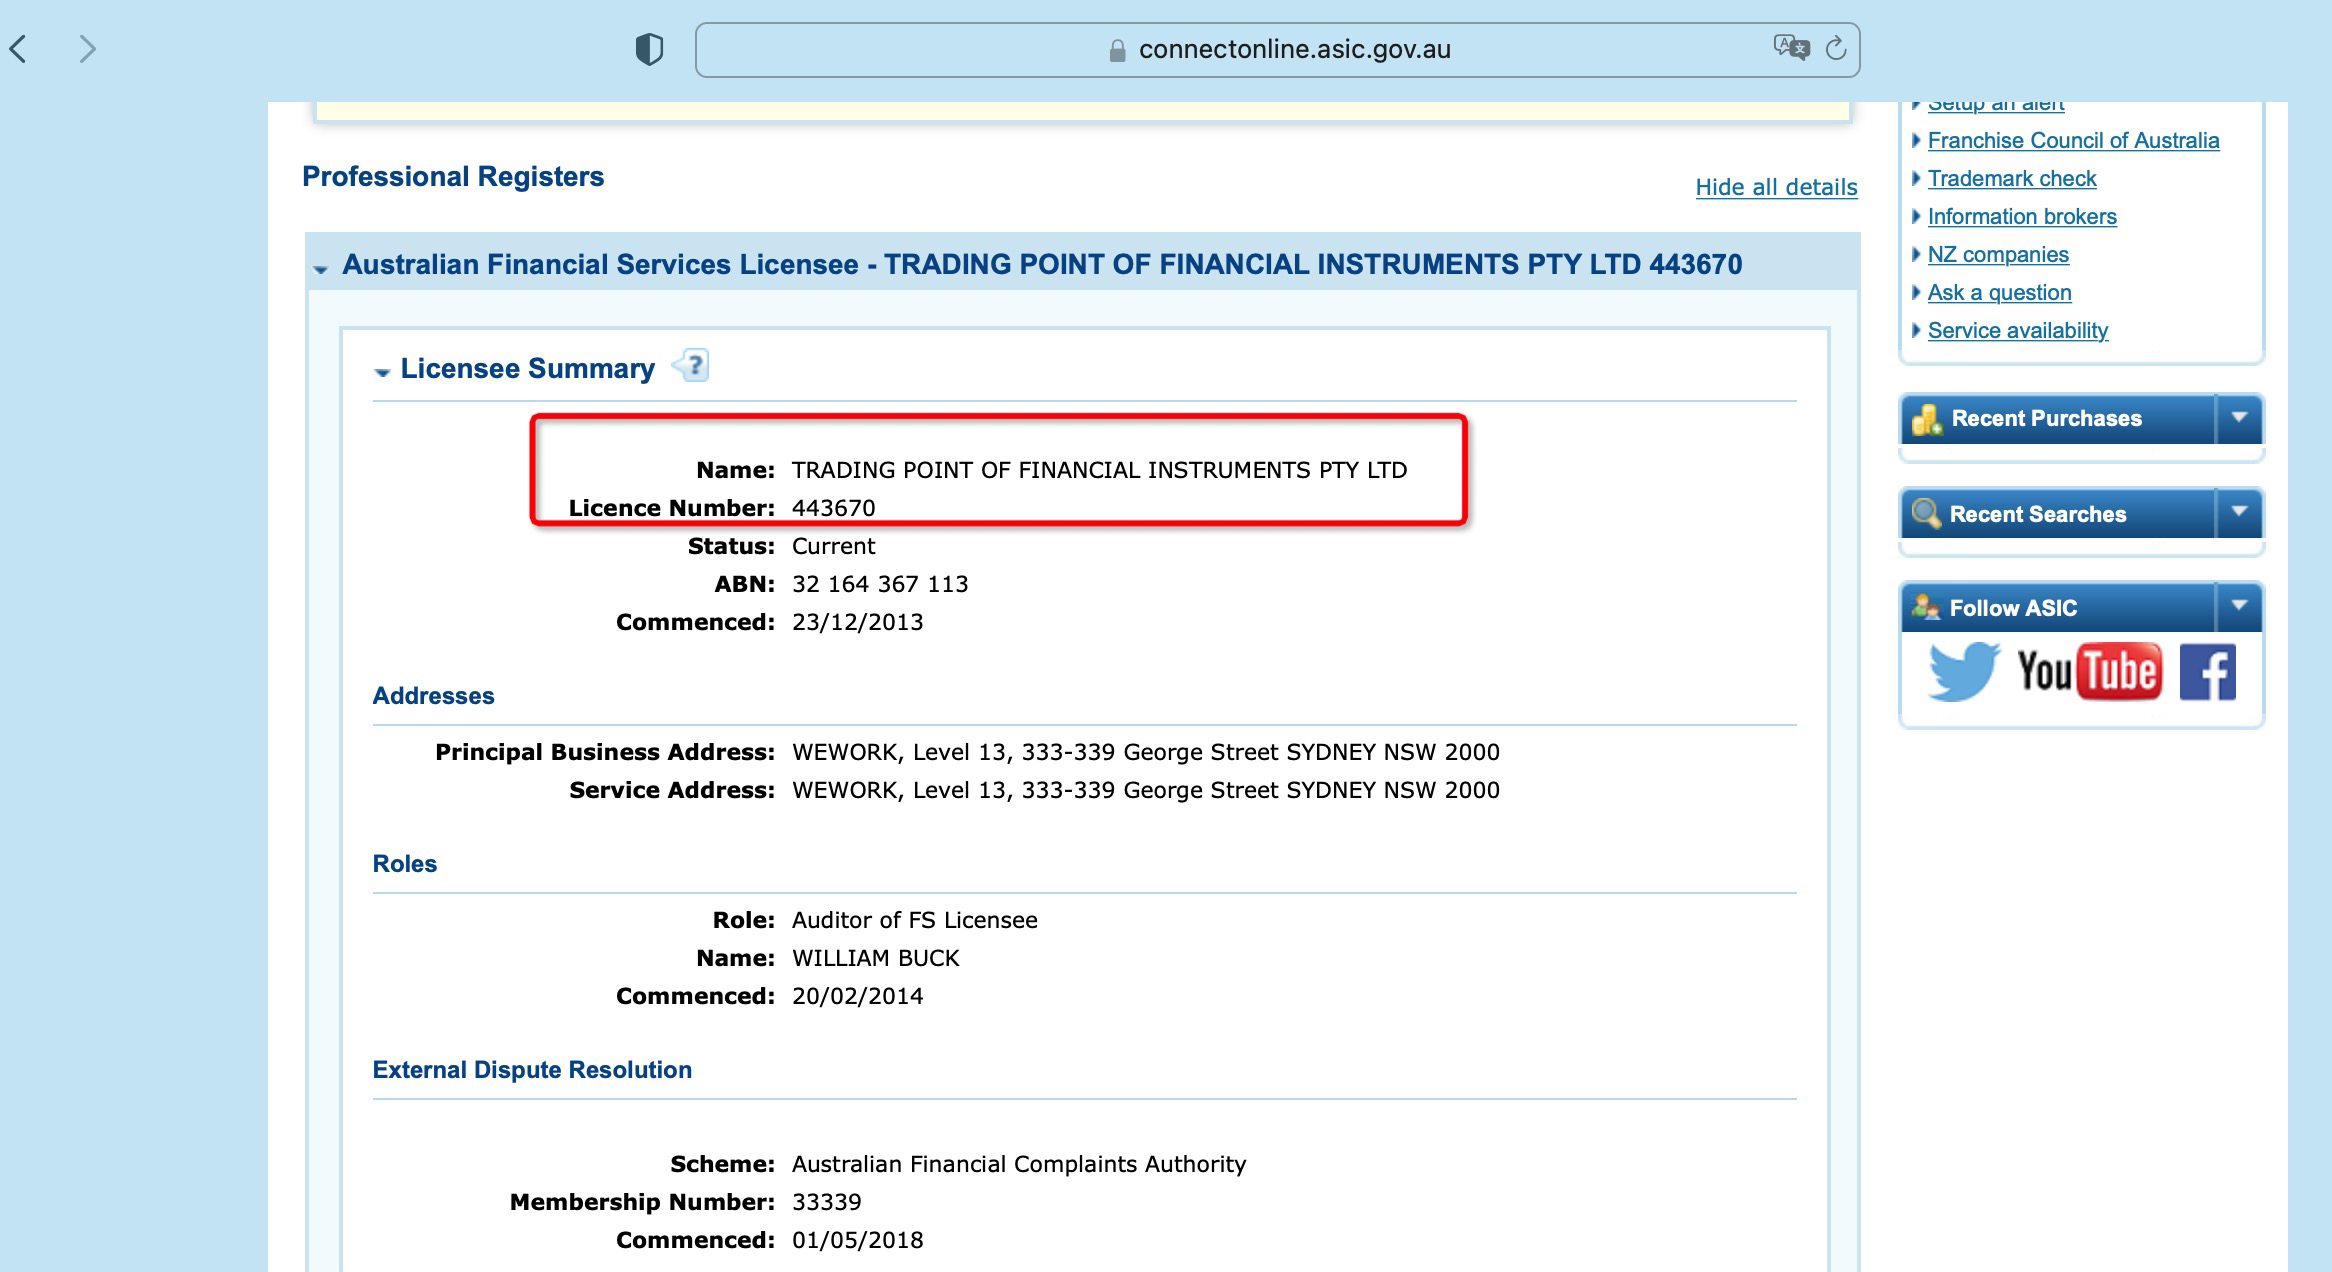Click the translate page icon in address bar
The width and height of the screenshot is (2332, 1272).
[1790, 47]
